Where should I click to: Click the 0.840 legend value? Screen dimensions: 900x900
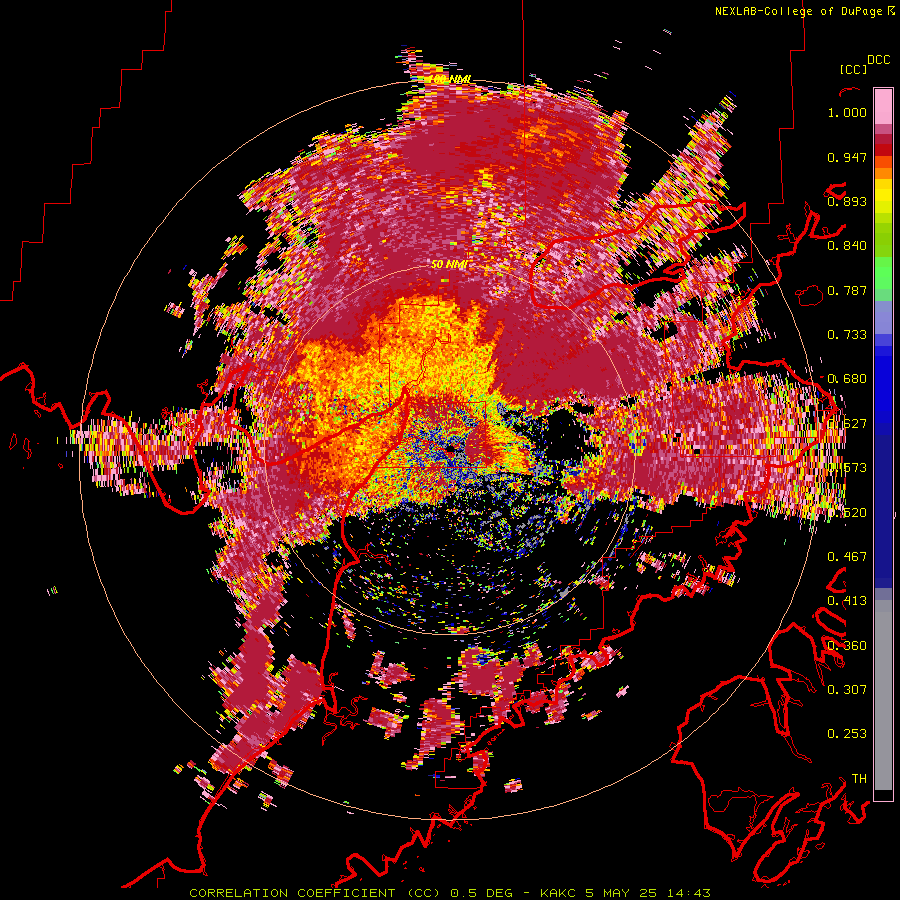pos(847,246)
